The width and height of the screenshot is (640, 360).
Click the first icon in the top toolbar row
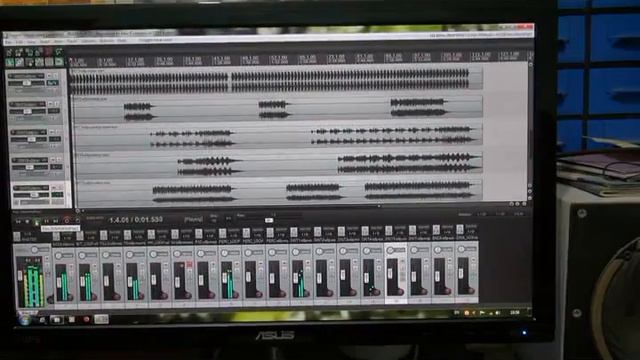[x=10, y=52]
